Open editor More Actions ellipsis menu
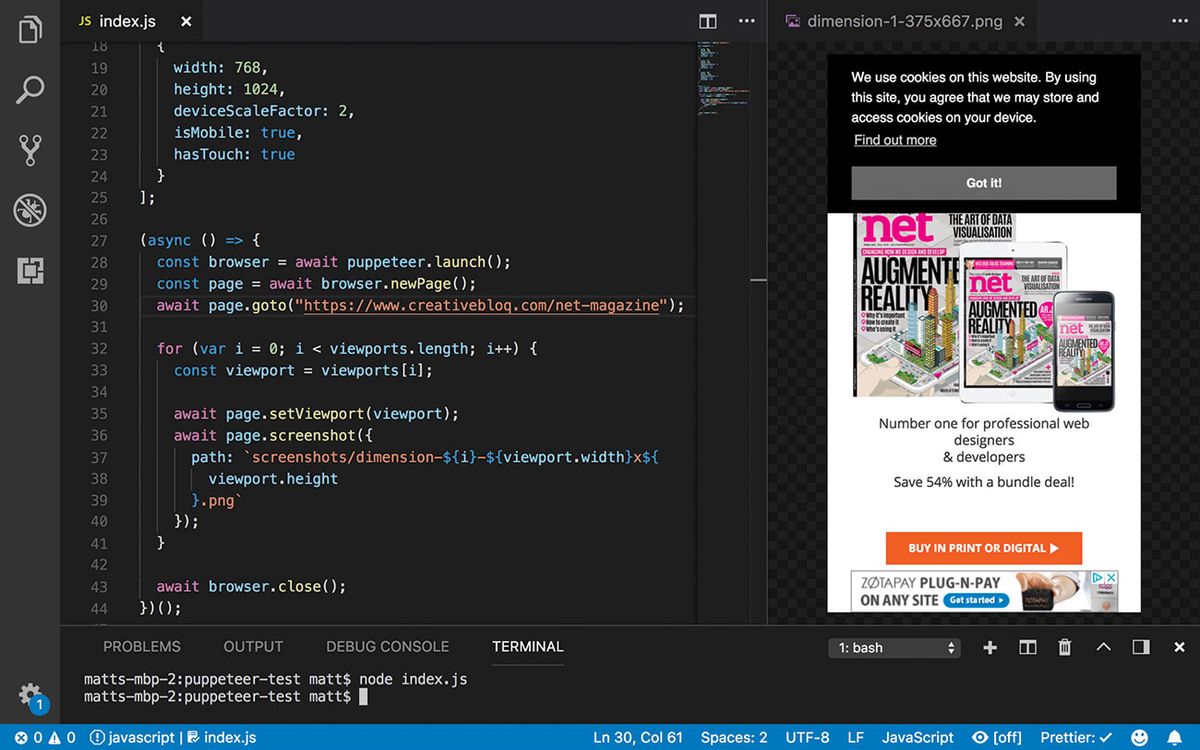 tap(746, 21)
